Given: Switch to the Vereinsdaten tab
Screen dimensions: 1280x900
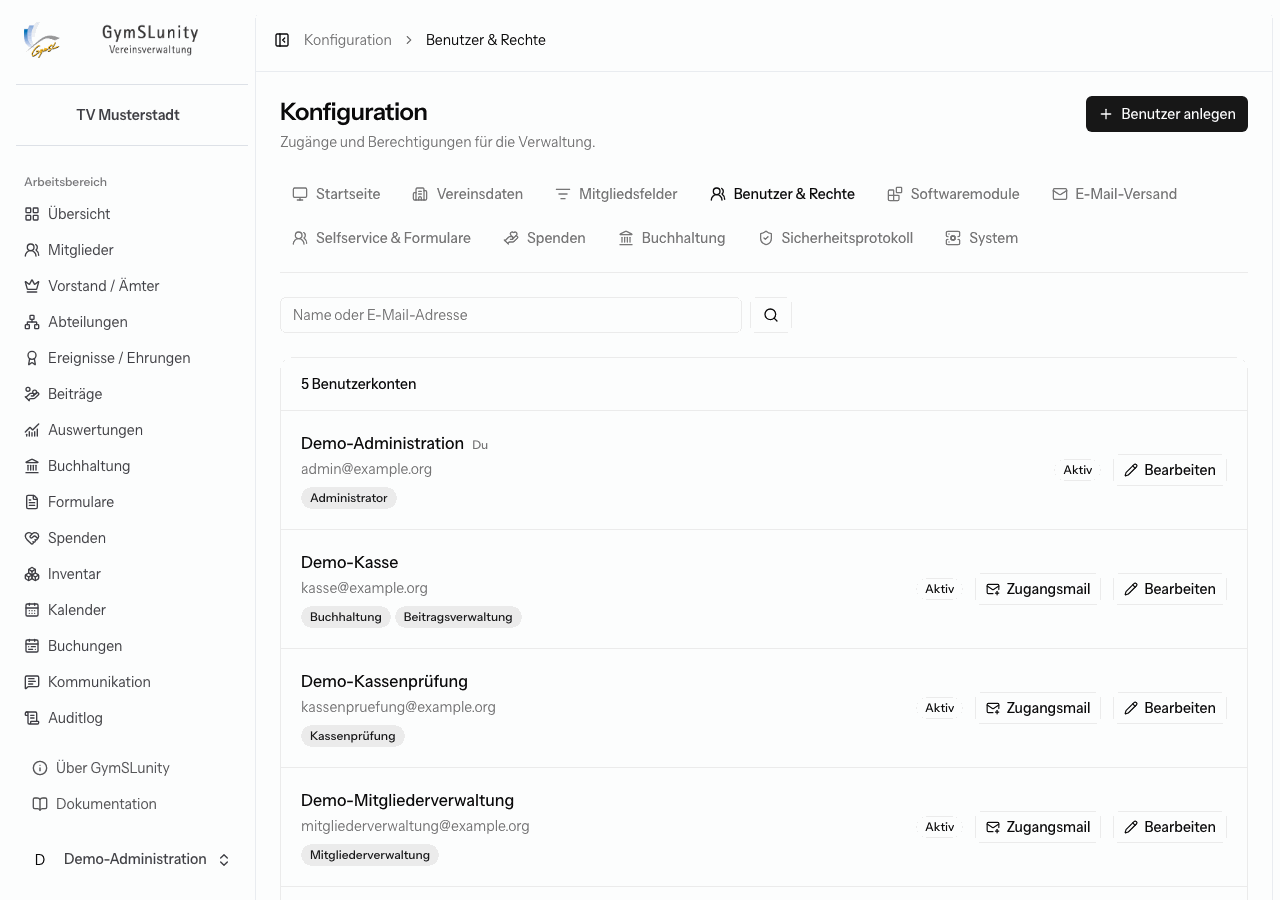Looking at the screenshot, I should 468,194.
